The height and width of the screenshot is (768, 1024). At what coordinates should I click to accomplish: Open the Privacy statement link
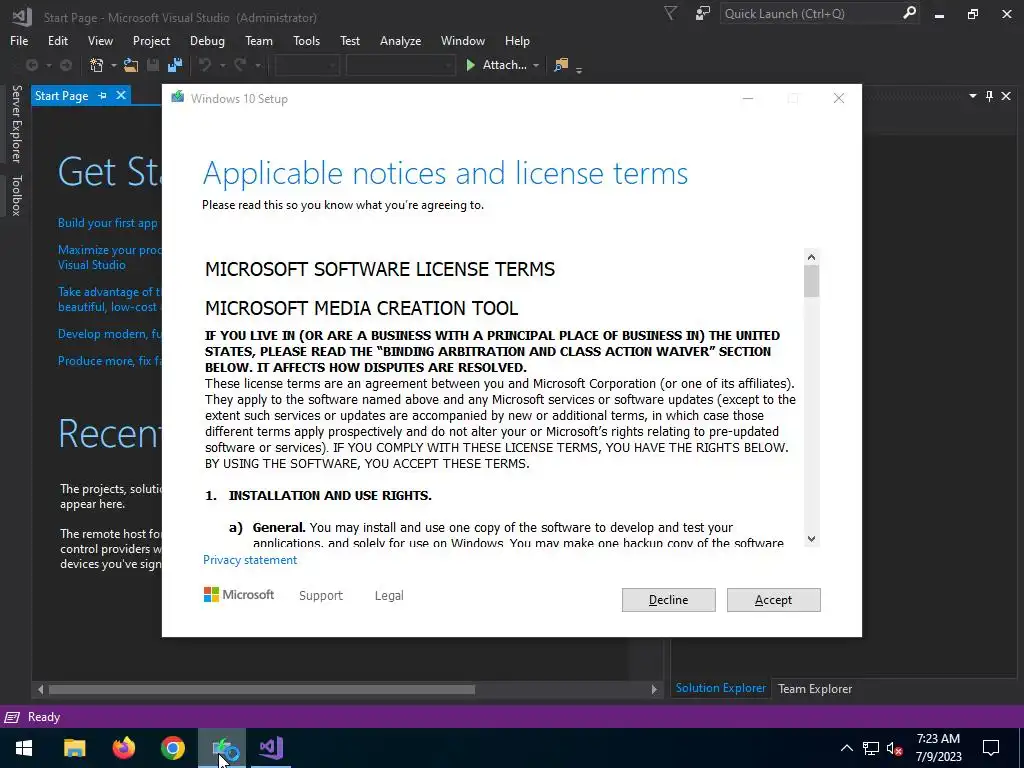(x=249, y=560)
